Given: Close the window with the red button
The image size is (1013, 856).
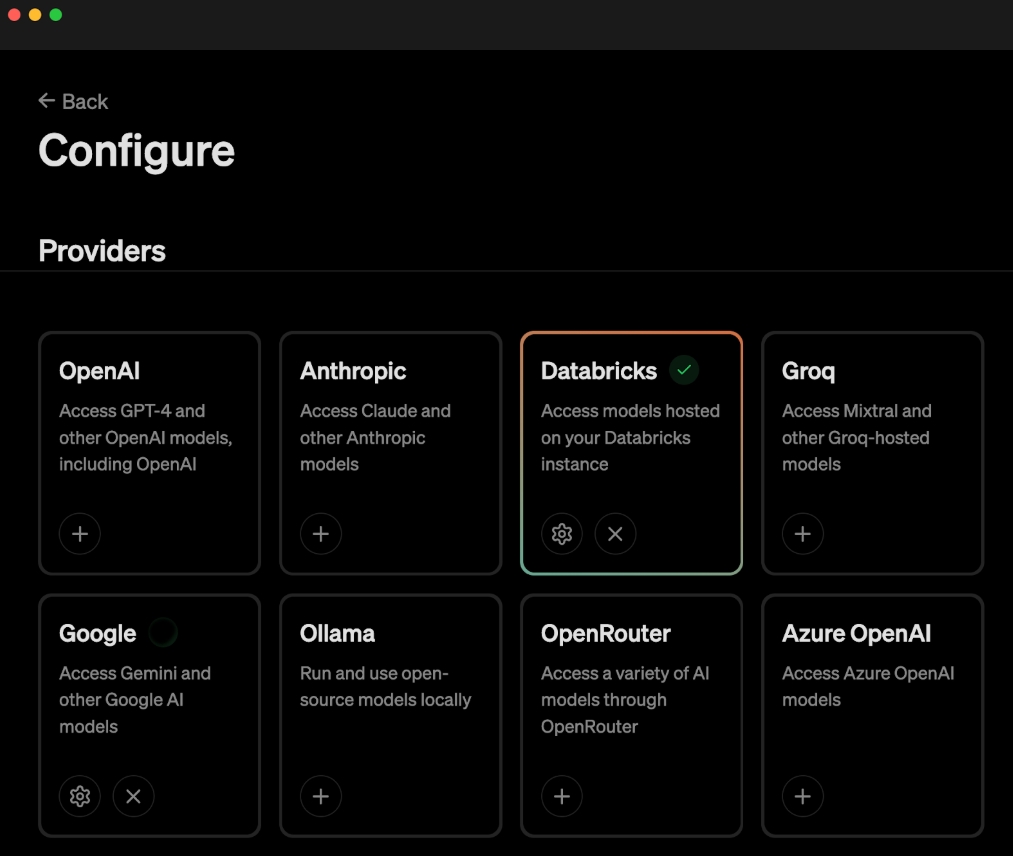Looking at the screenshot, I should [x=14, y=15].
